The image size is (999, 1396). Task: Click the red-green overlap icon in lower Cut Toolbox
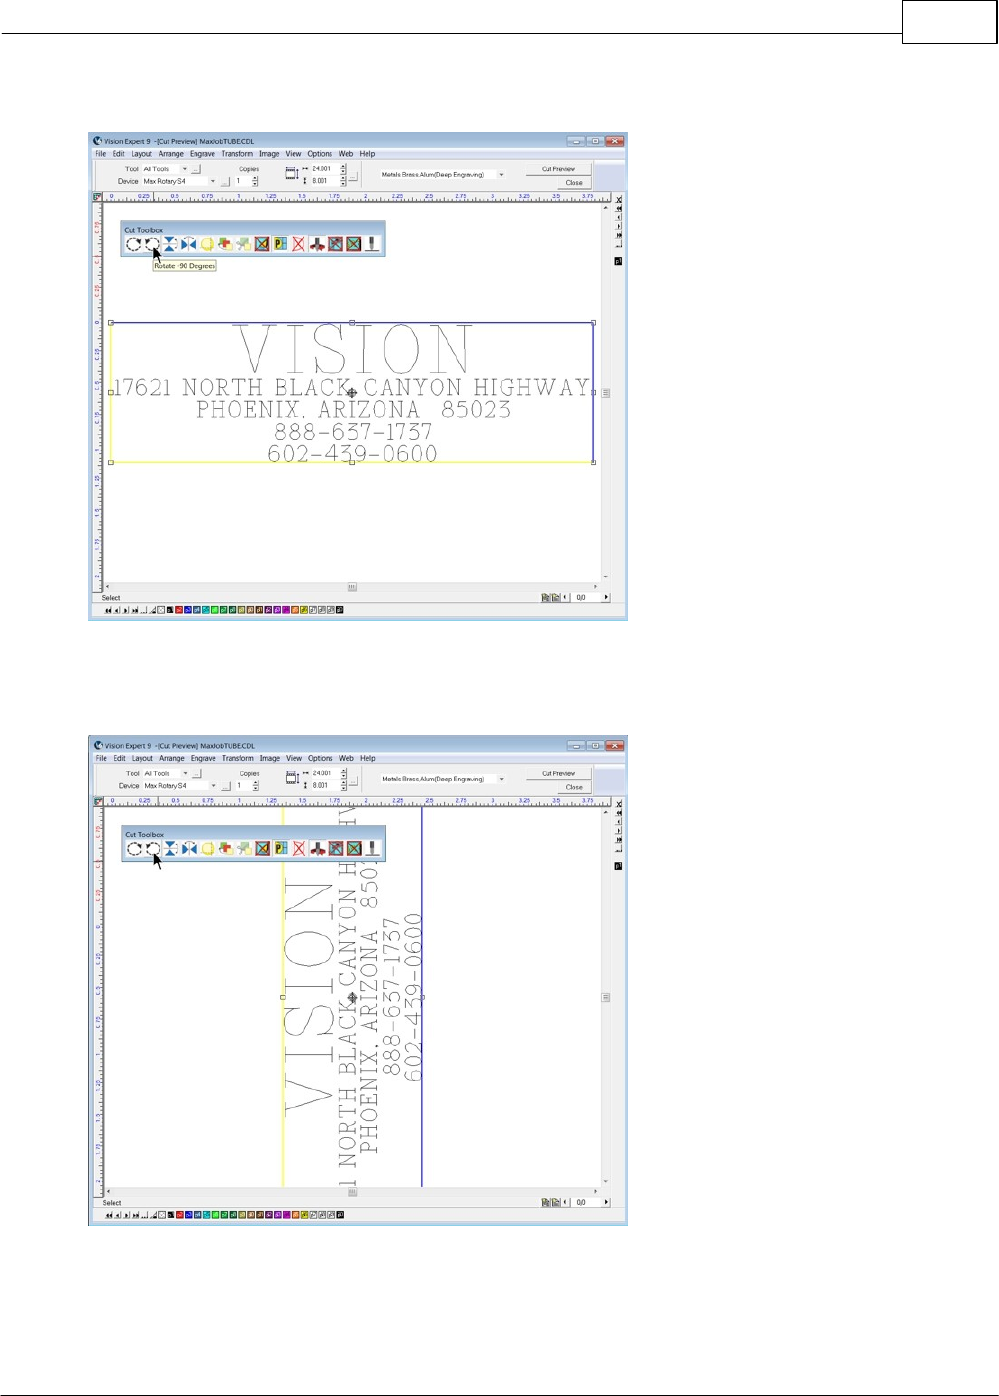click(226, 848)
